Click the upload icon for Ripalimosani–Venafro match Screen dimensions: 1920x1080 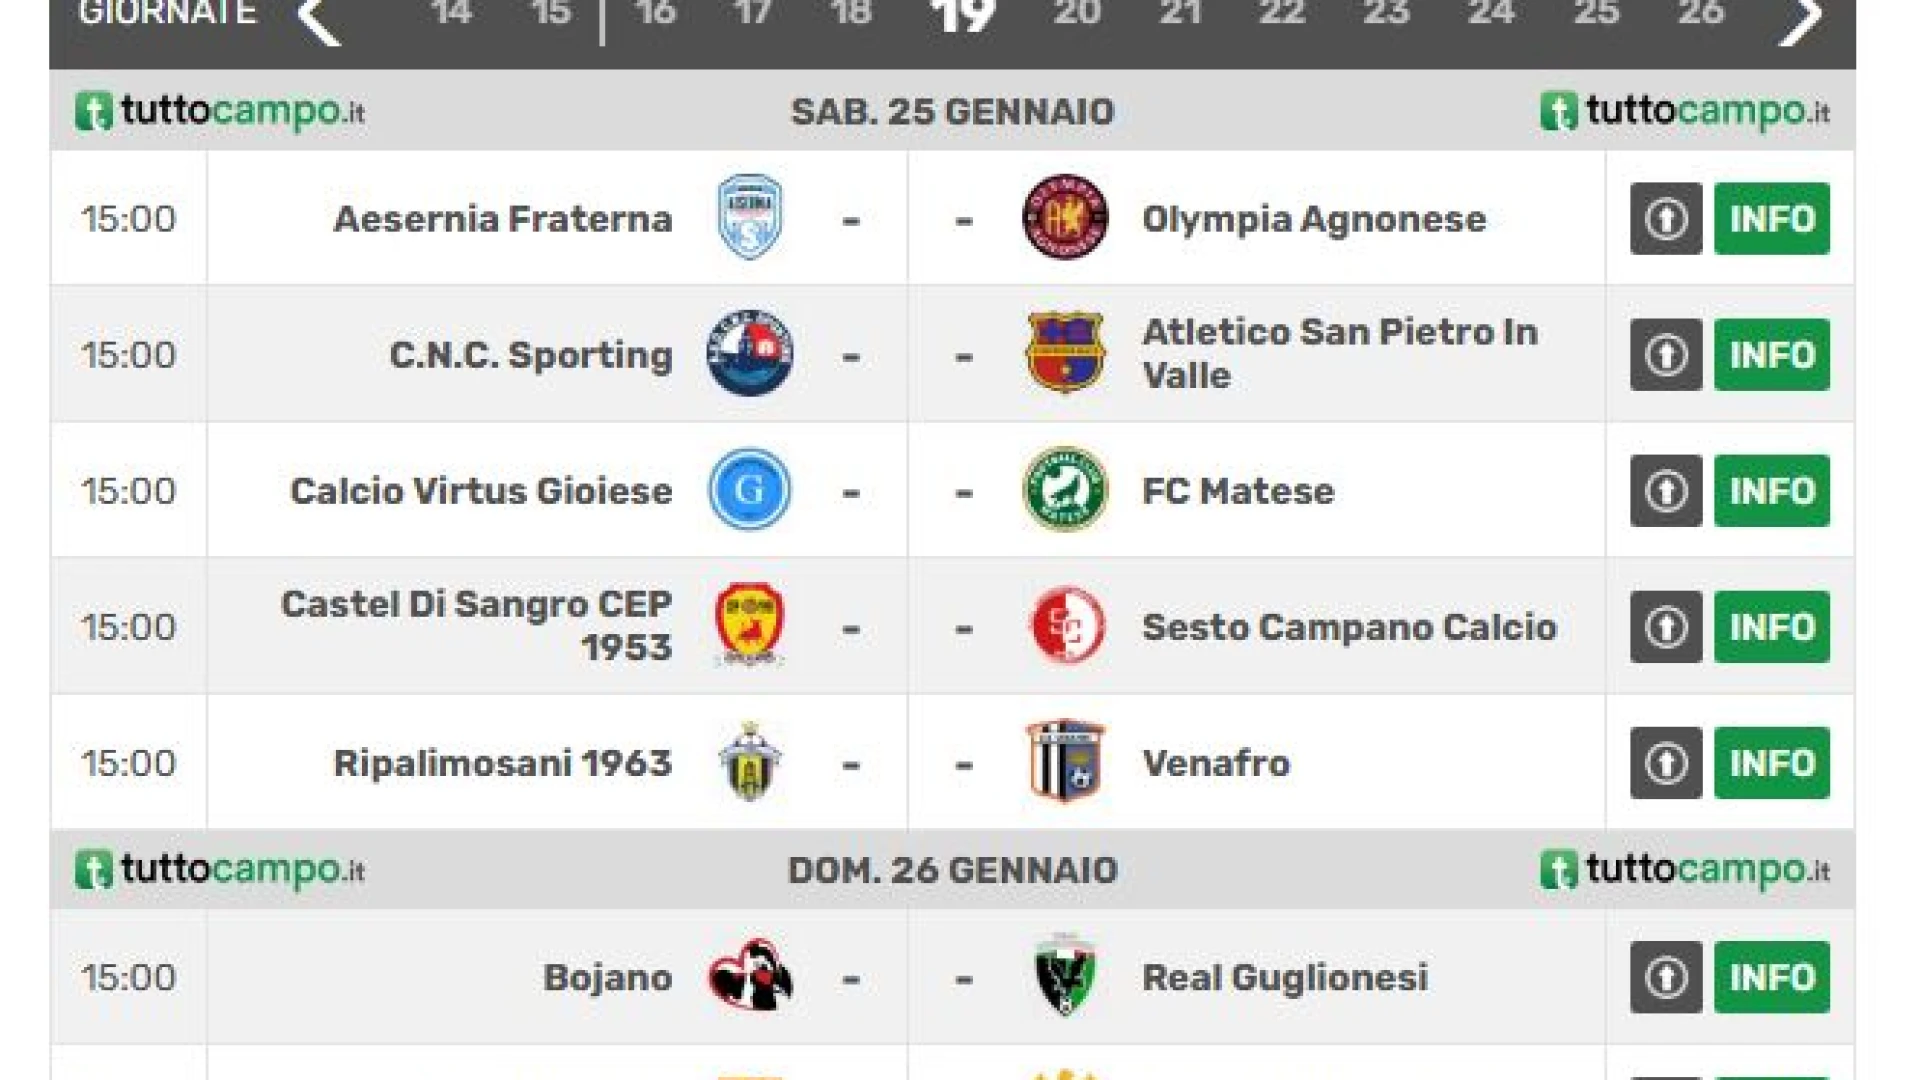tap(1666, 763)
